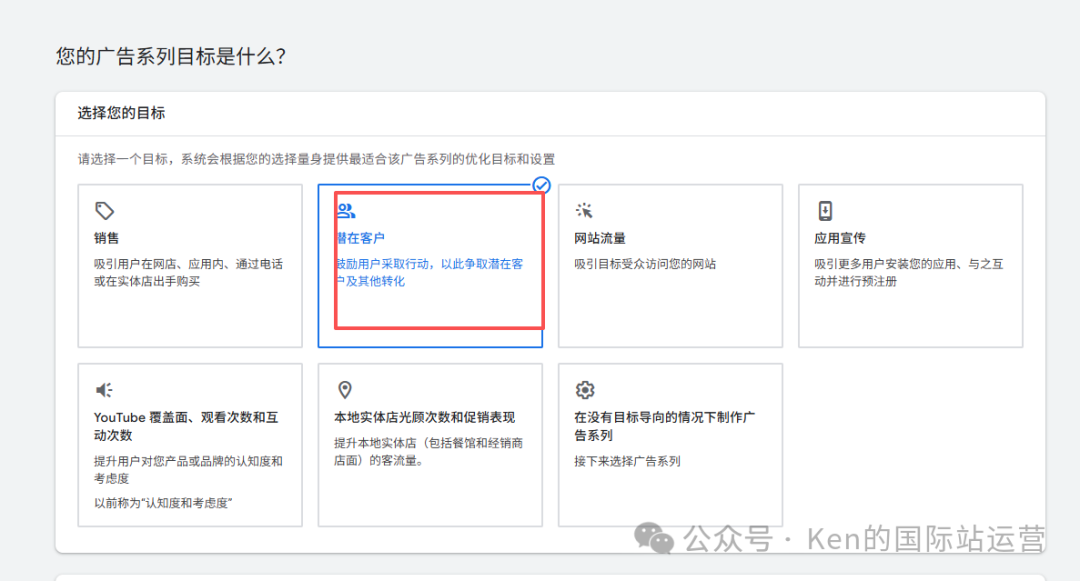Click the cursor sparkle icon for 网站流量

click(x=584, y=211)
